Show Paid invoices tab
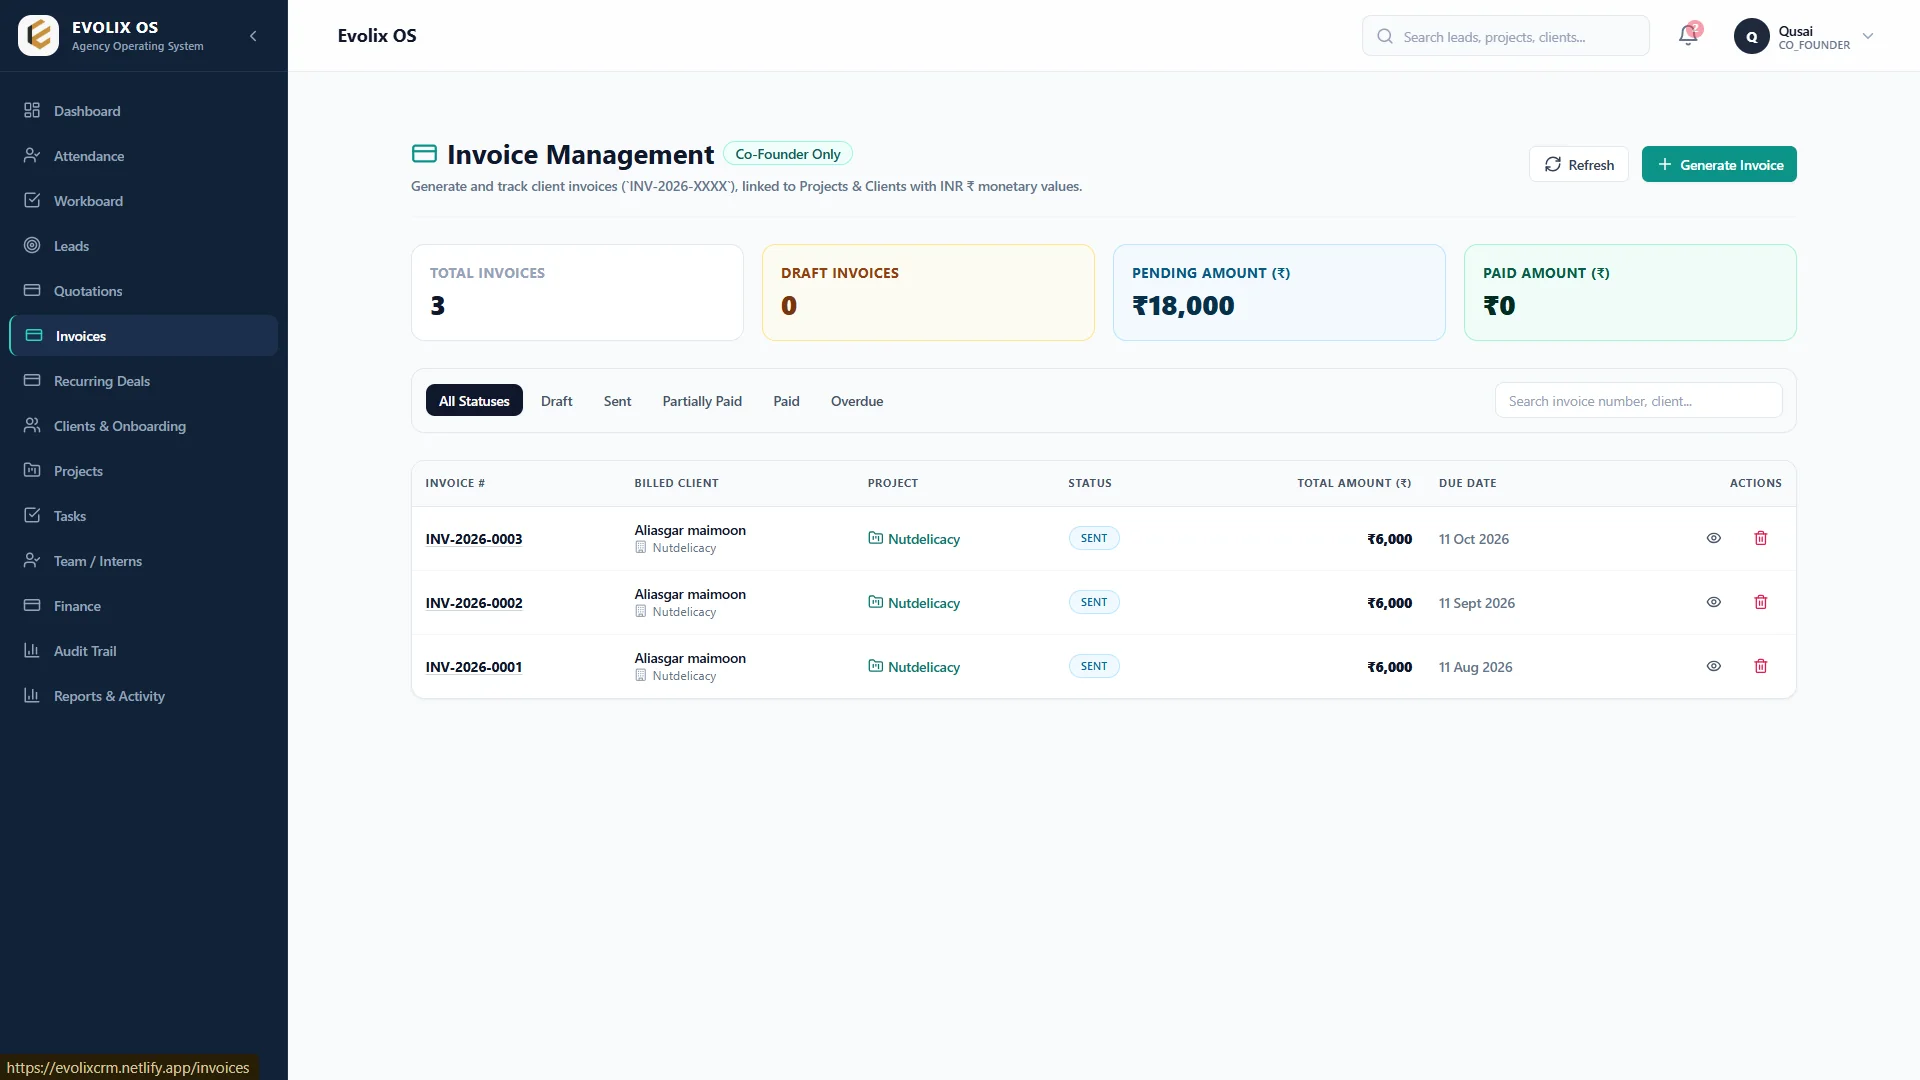The image size is (1920, 1080). pos(786,401)
